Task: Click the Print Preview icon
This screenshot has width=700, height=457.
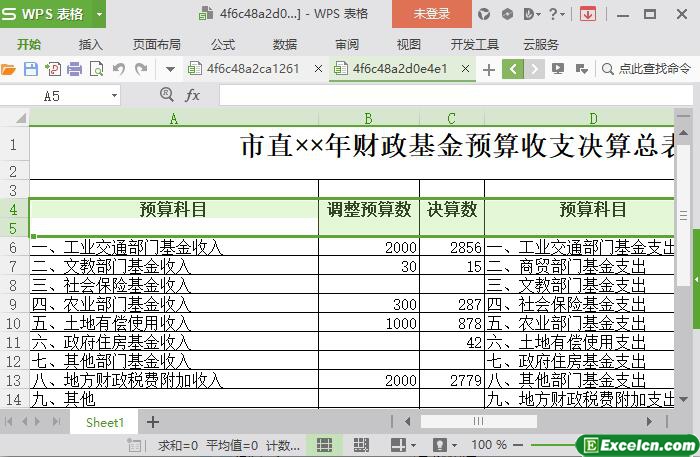Action: 97,69
